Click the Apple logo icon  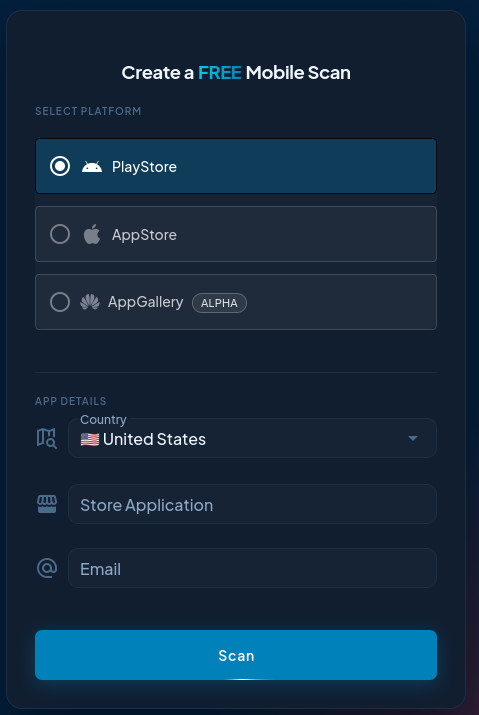[x=92, y=234]
